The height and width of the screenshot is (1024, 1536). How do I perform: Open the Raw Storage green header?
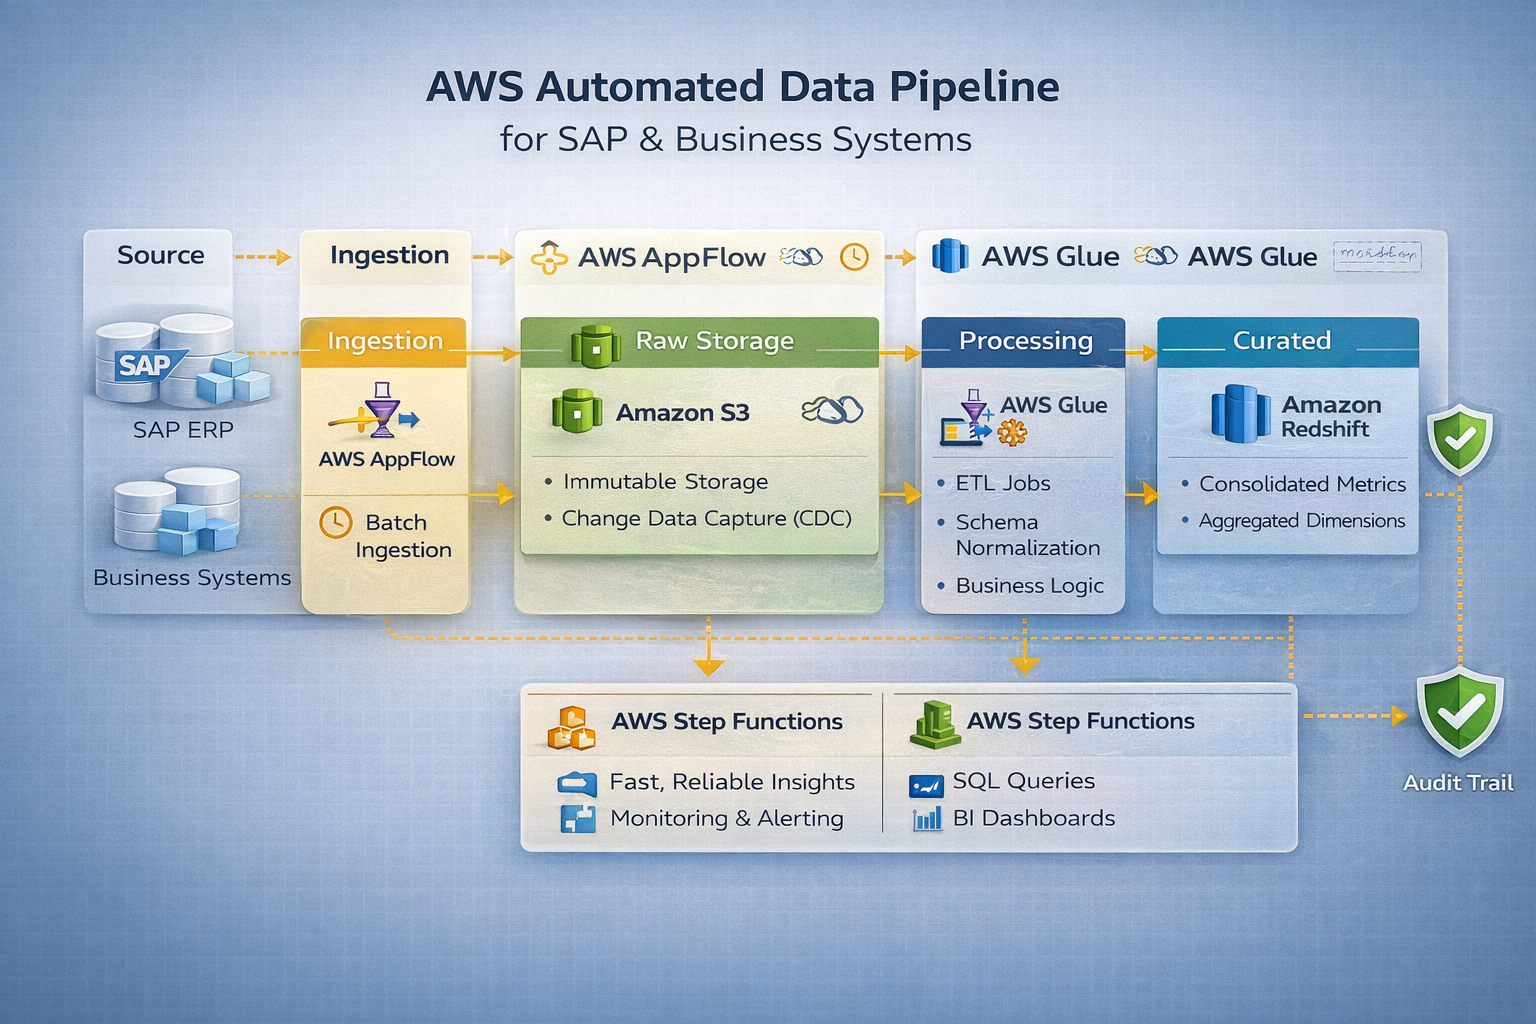pos(700,342)
